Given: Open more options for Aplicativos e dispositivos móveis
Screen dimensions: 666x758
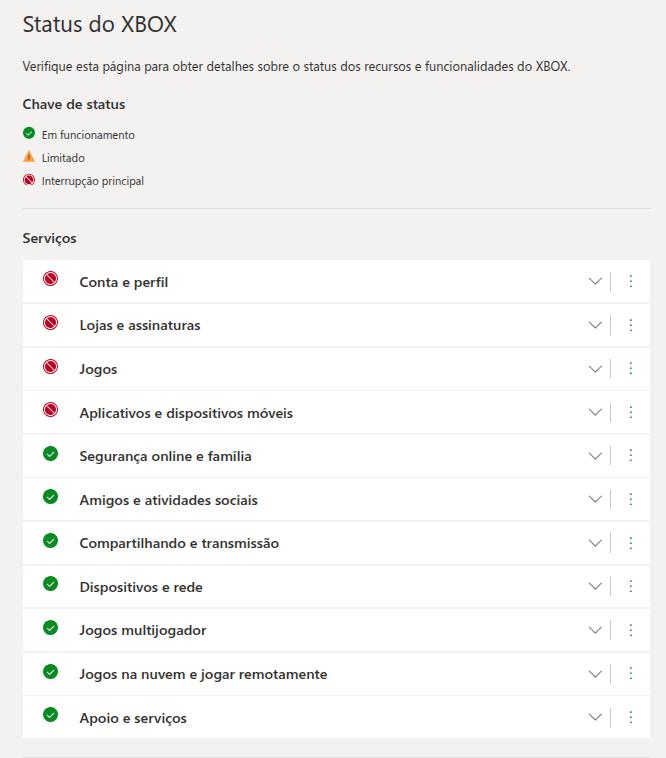Looking at the screenshot, I should pos(631,412).
